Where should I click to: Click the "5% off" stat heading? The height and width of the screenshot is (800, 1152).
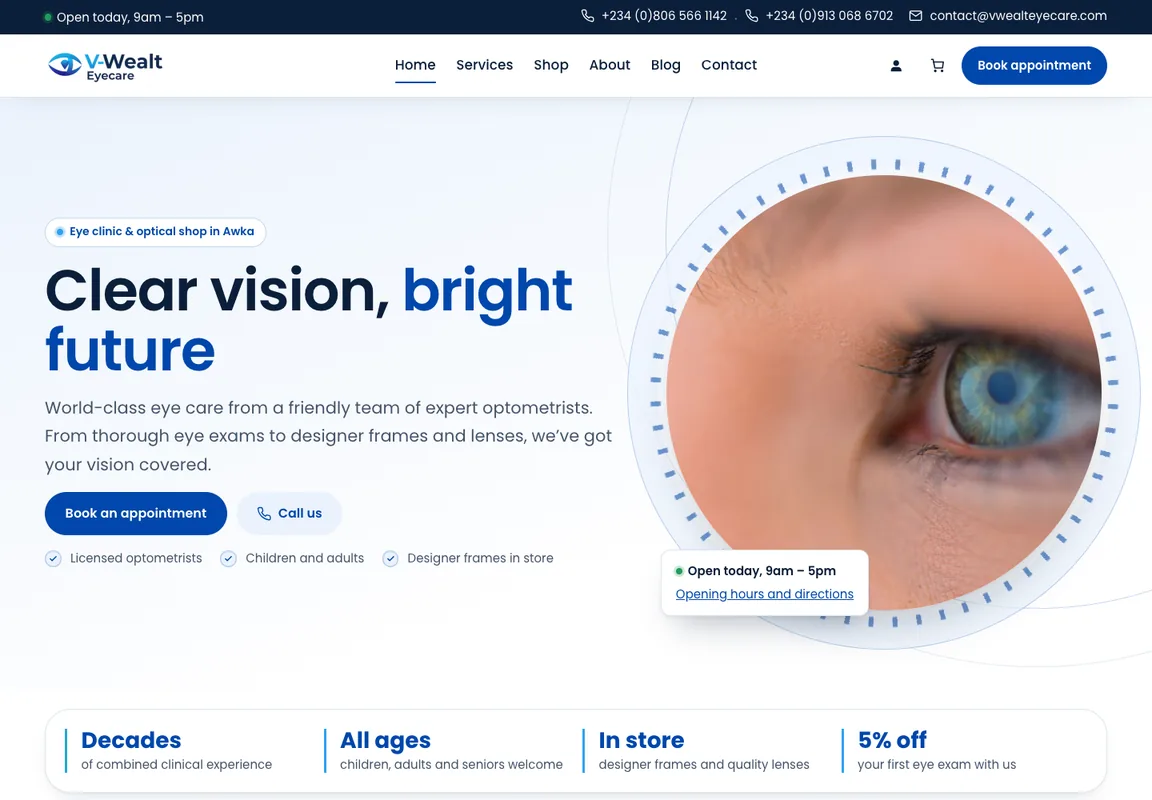tap(892, 740)
